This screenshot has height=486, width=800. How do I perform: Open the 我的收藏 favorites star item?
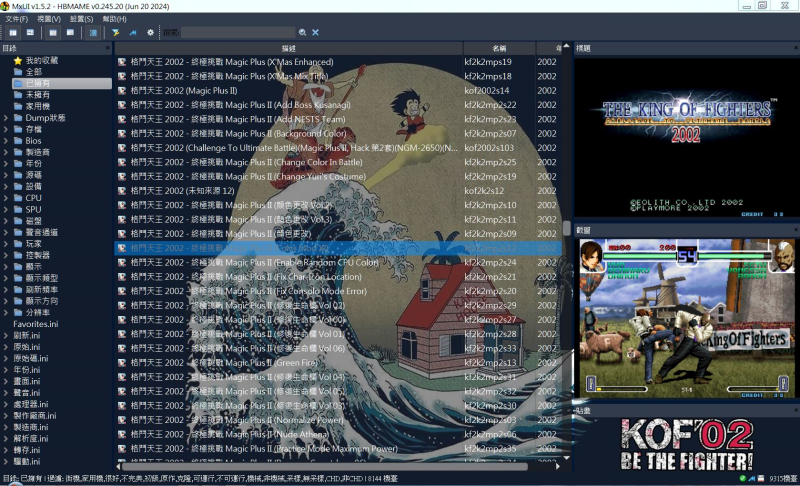point(41,60)
